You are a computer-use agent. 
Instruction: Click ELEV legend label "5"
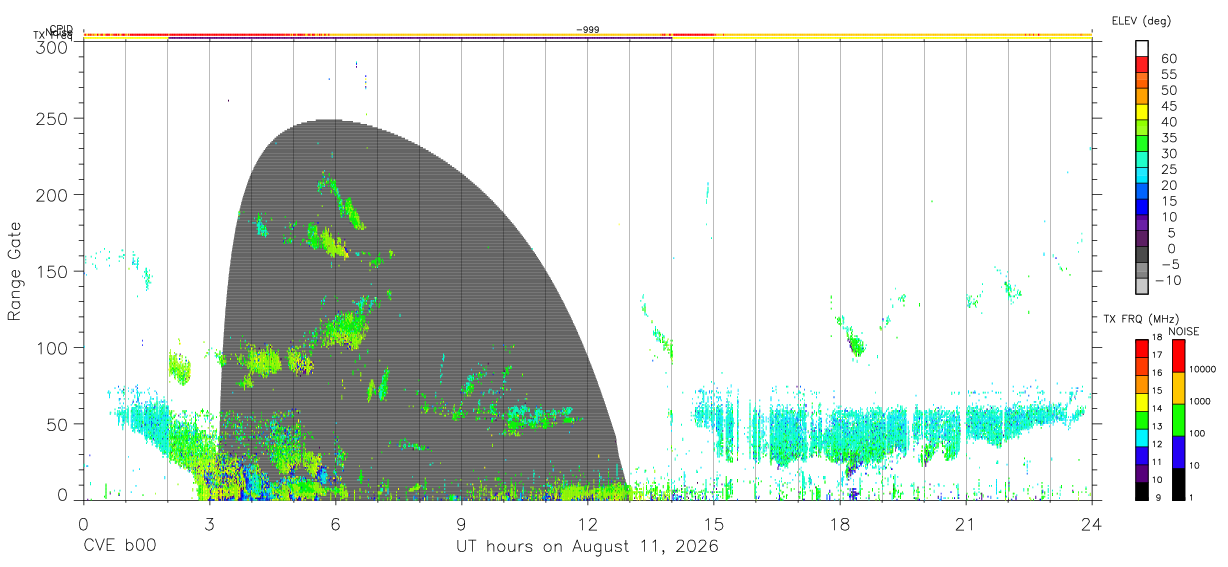[1173, 233]
